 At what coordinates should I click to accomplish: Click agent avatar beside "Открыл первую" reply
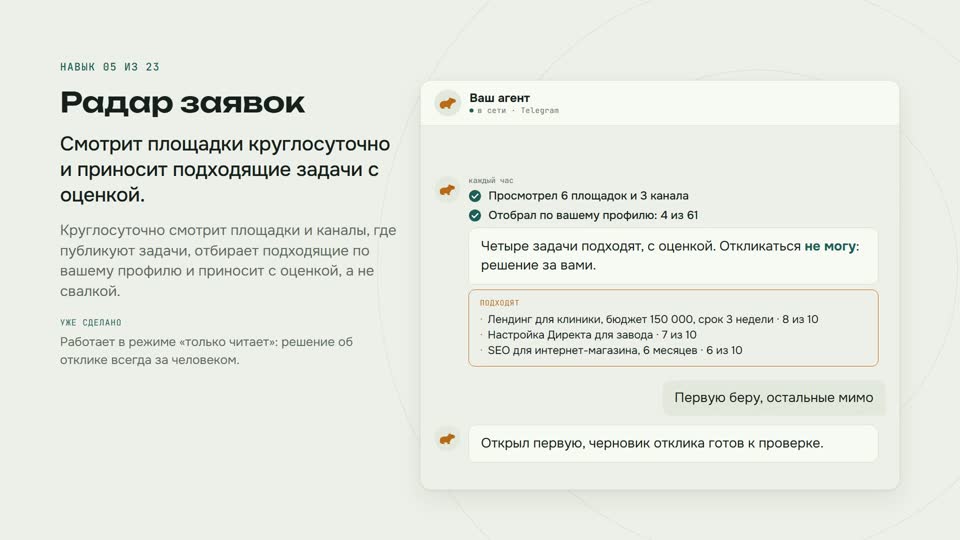448,439
